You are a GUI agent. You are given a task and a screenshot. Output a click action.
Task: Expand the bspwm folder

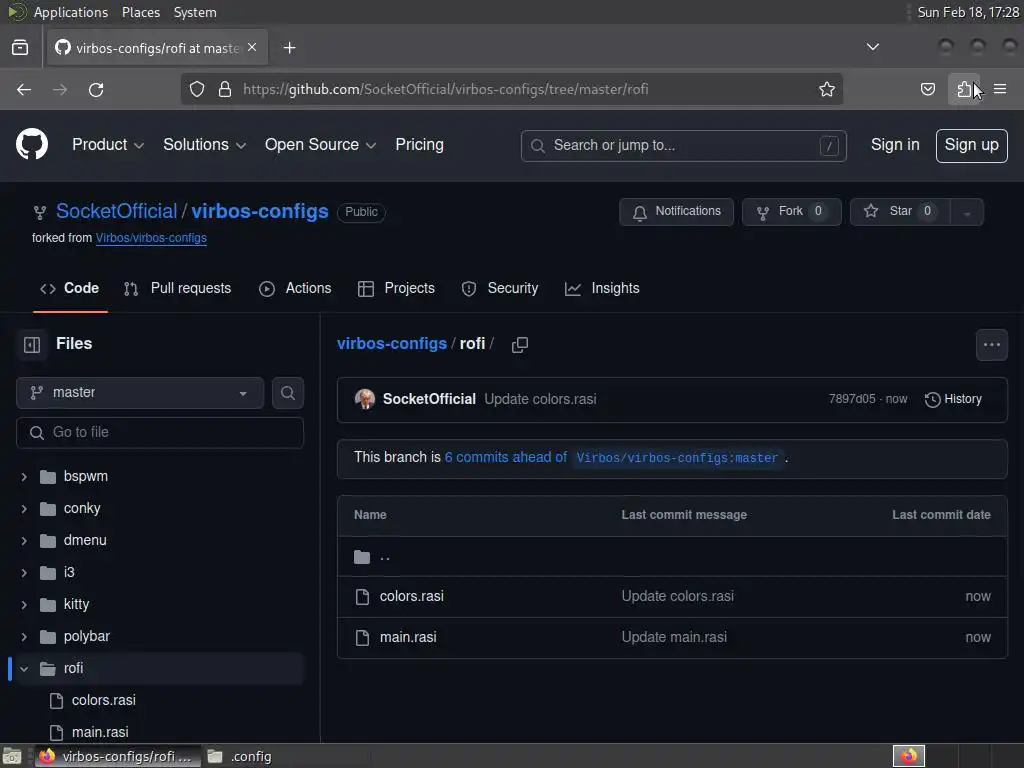(24, 477)
